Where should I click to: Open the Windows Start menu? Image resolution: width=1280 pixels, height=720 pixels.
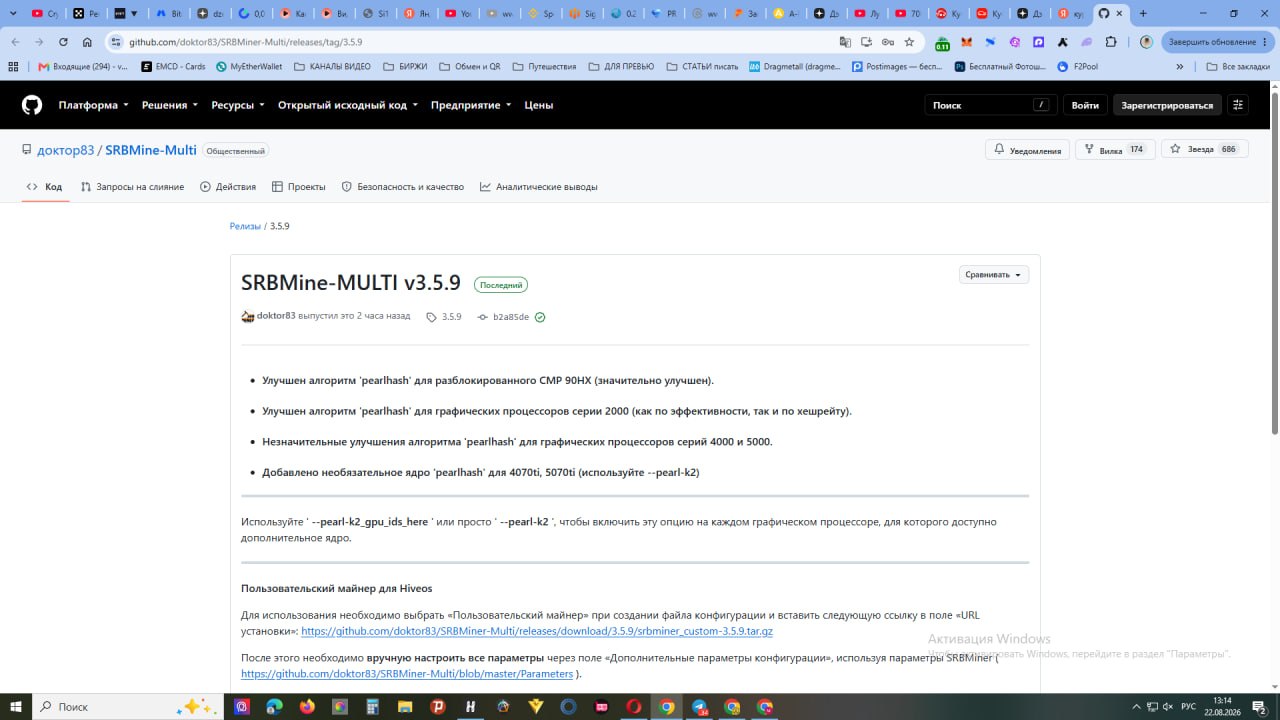(16, 706)
